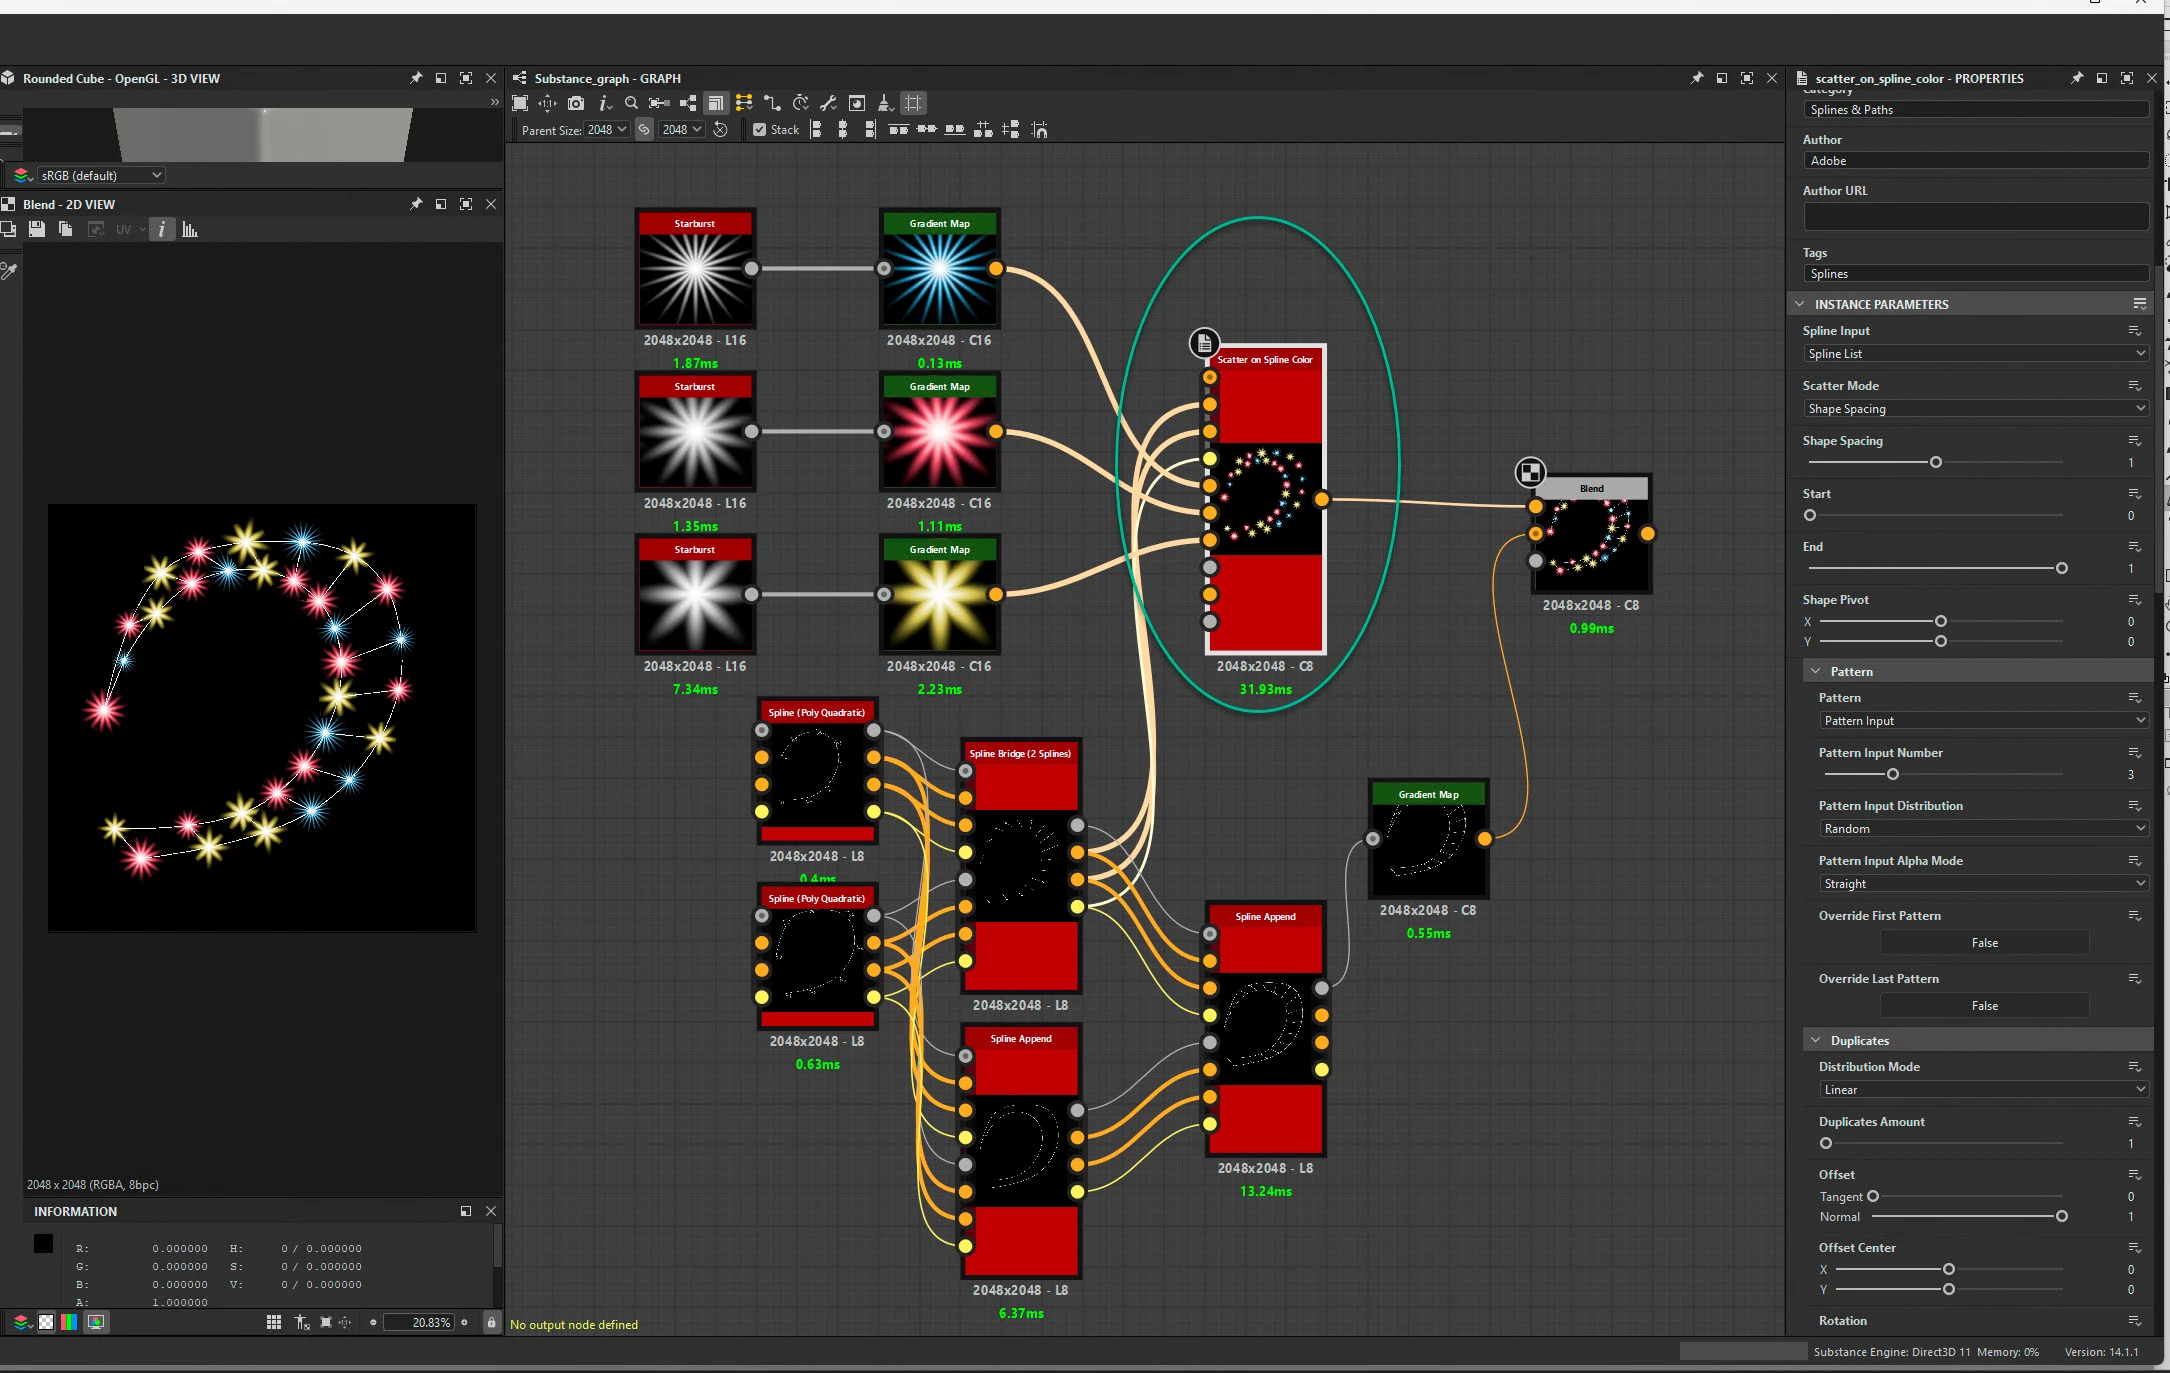Click the Override First Pattern False button

[1984, 943]
